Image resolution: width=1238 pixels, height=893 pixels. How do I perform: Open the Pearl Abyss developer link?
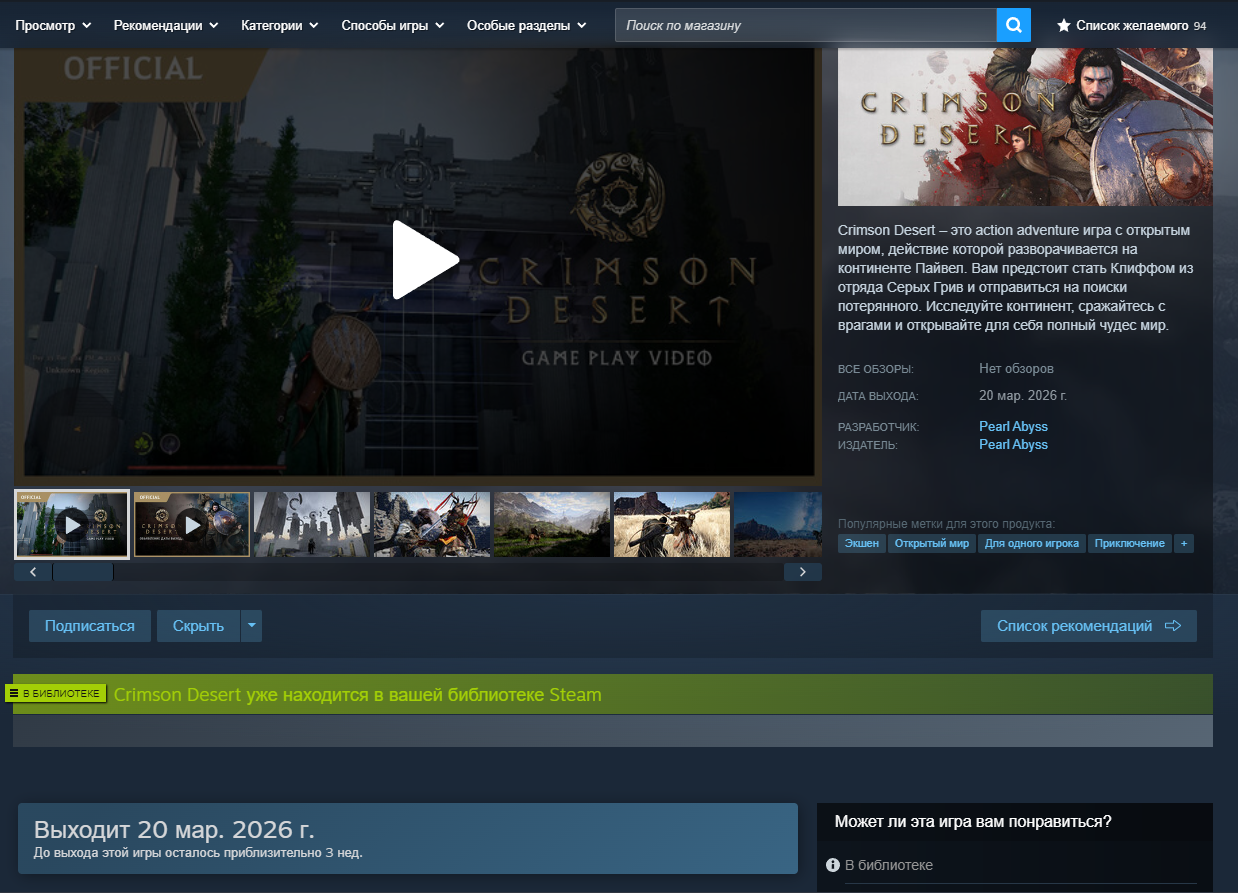click(x=1013, y=426)
